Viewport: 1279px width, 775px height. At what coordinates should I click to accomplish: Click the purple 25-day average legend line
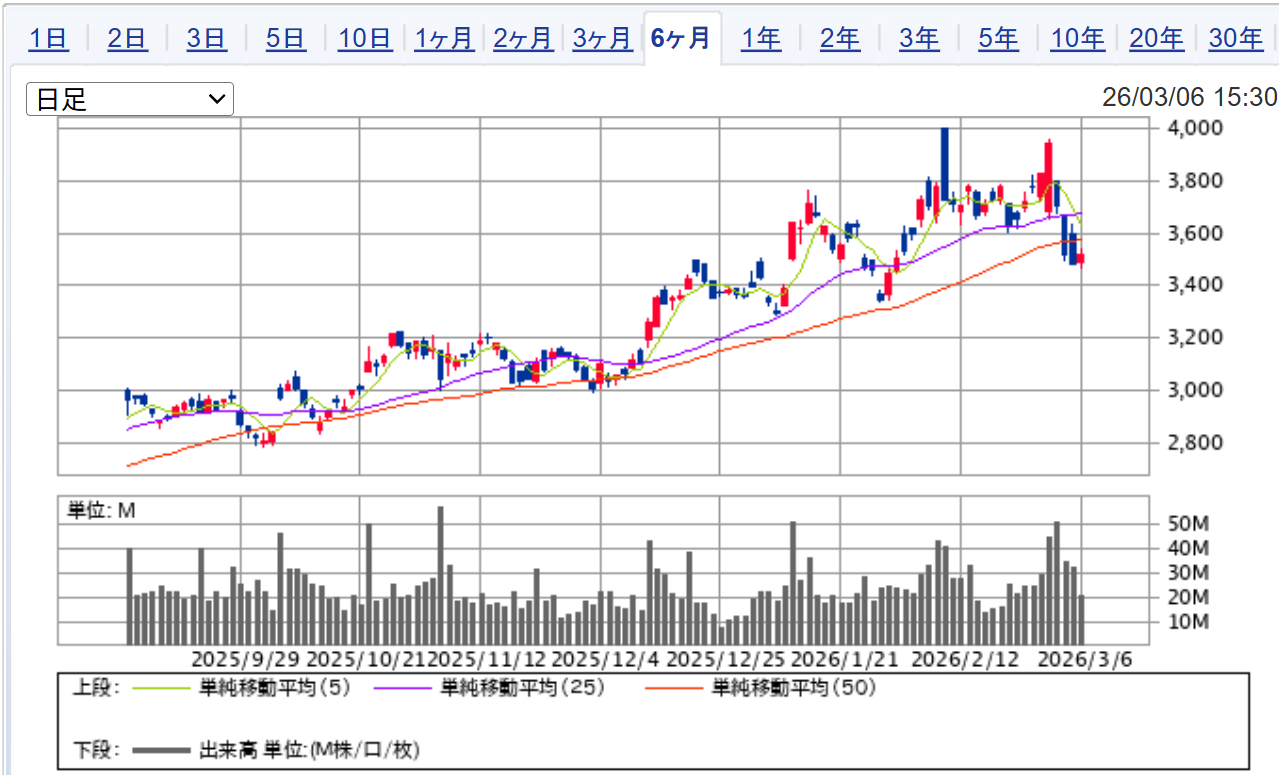tap(401, 688)
